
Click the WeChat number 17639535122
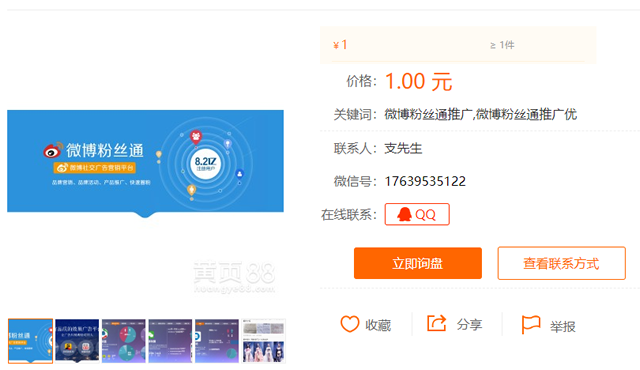coord(425,181)
